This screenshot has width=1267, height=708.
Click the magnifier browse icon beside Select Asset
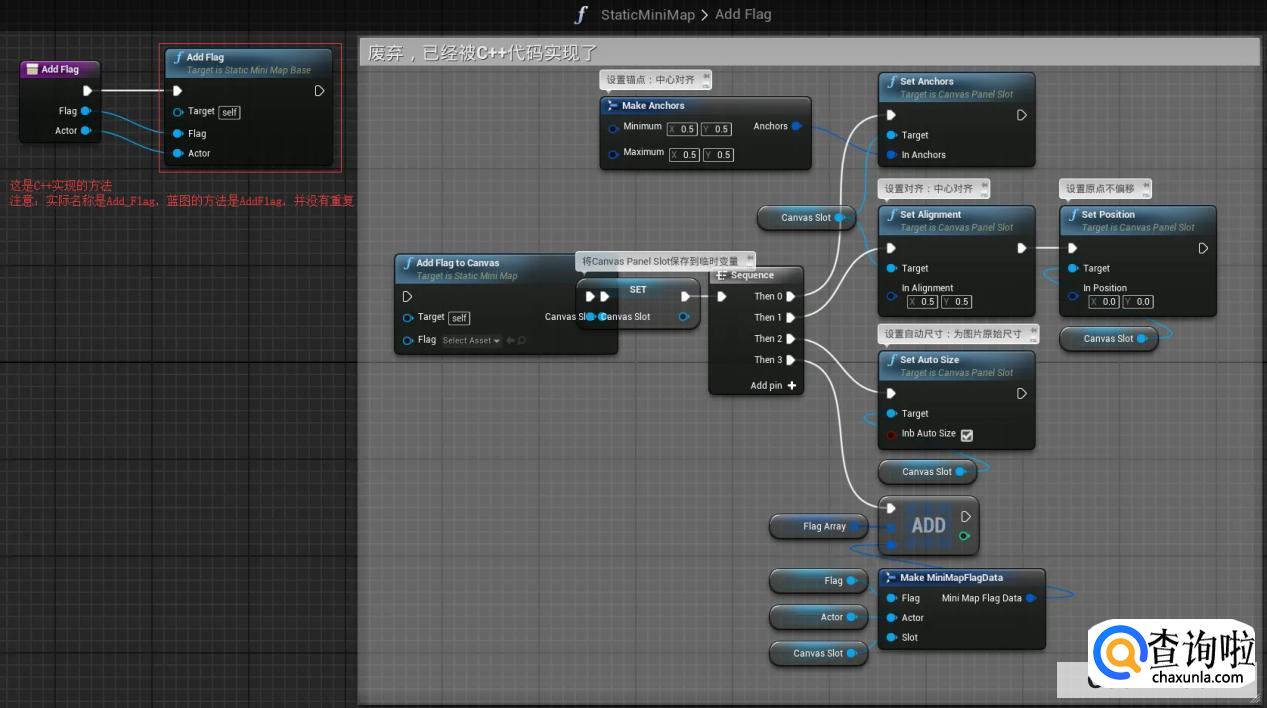tap(521, 341)
